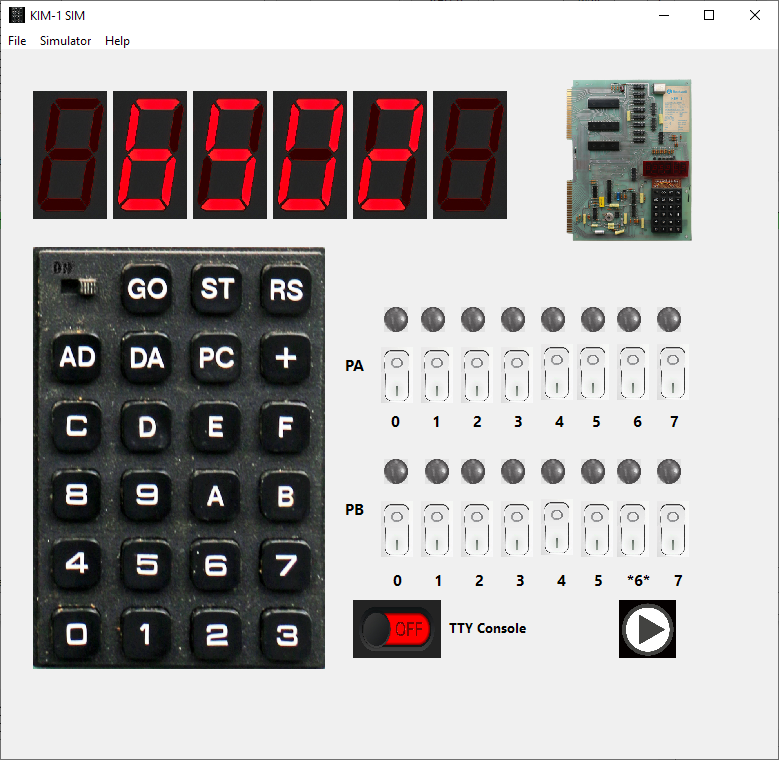Image resolution: width=779 pixels, height=760 pixels.
Task: Flip PA switch 7
Action: [673, 372]
